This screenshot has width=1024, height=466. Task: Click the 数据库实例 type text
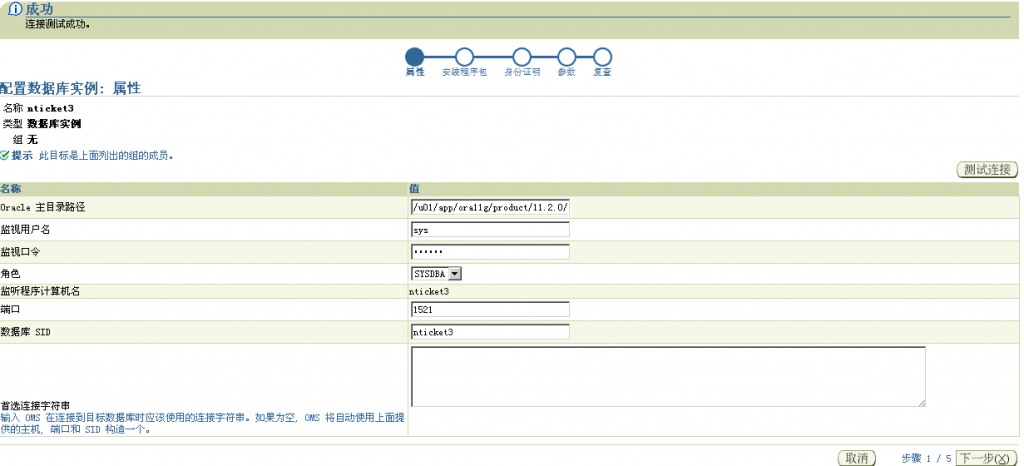(54, 123)
